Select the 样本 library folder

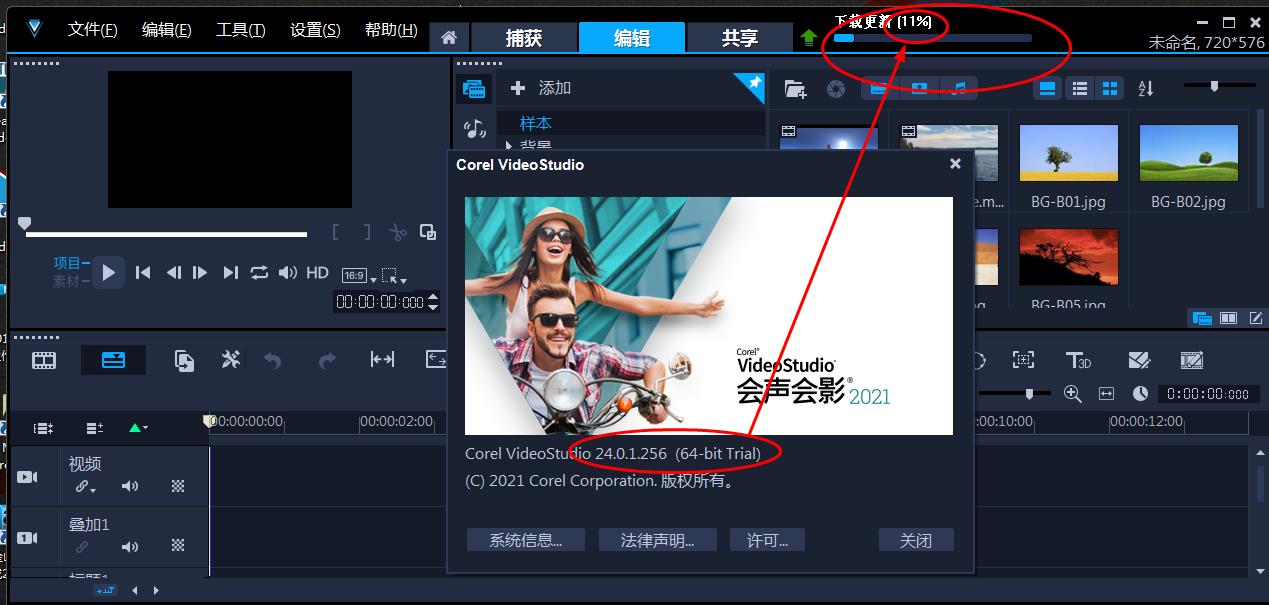click(536, 123)
